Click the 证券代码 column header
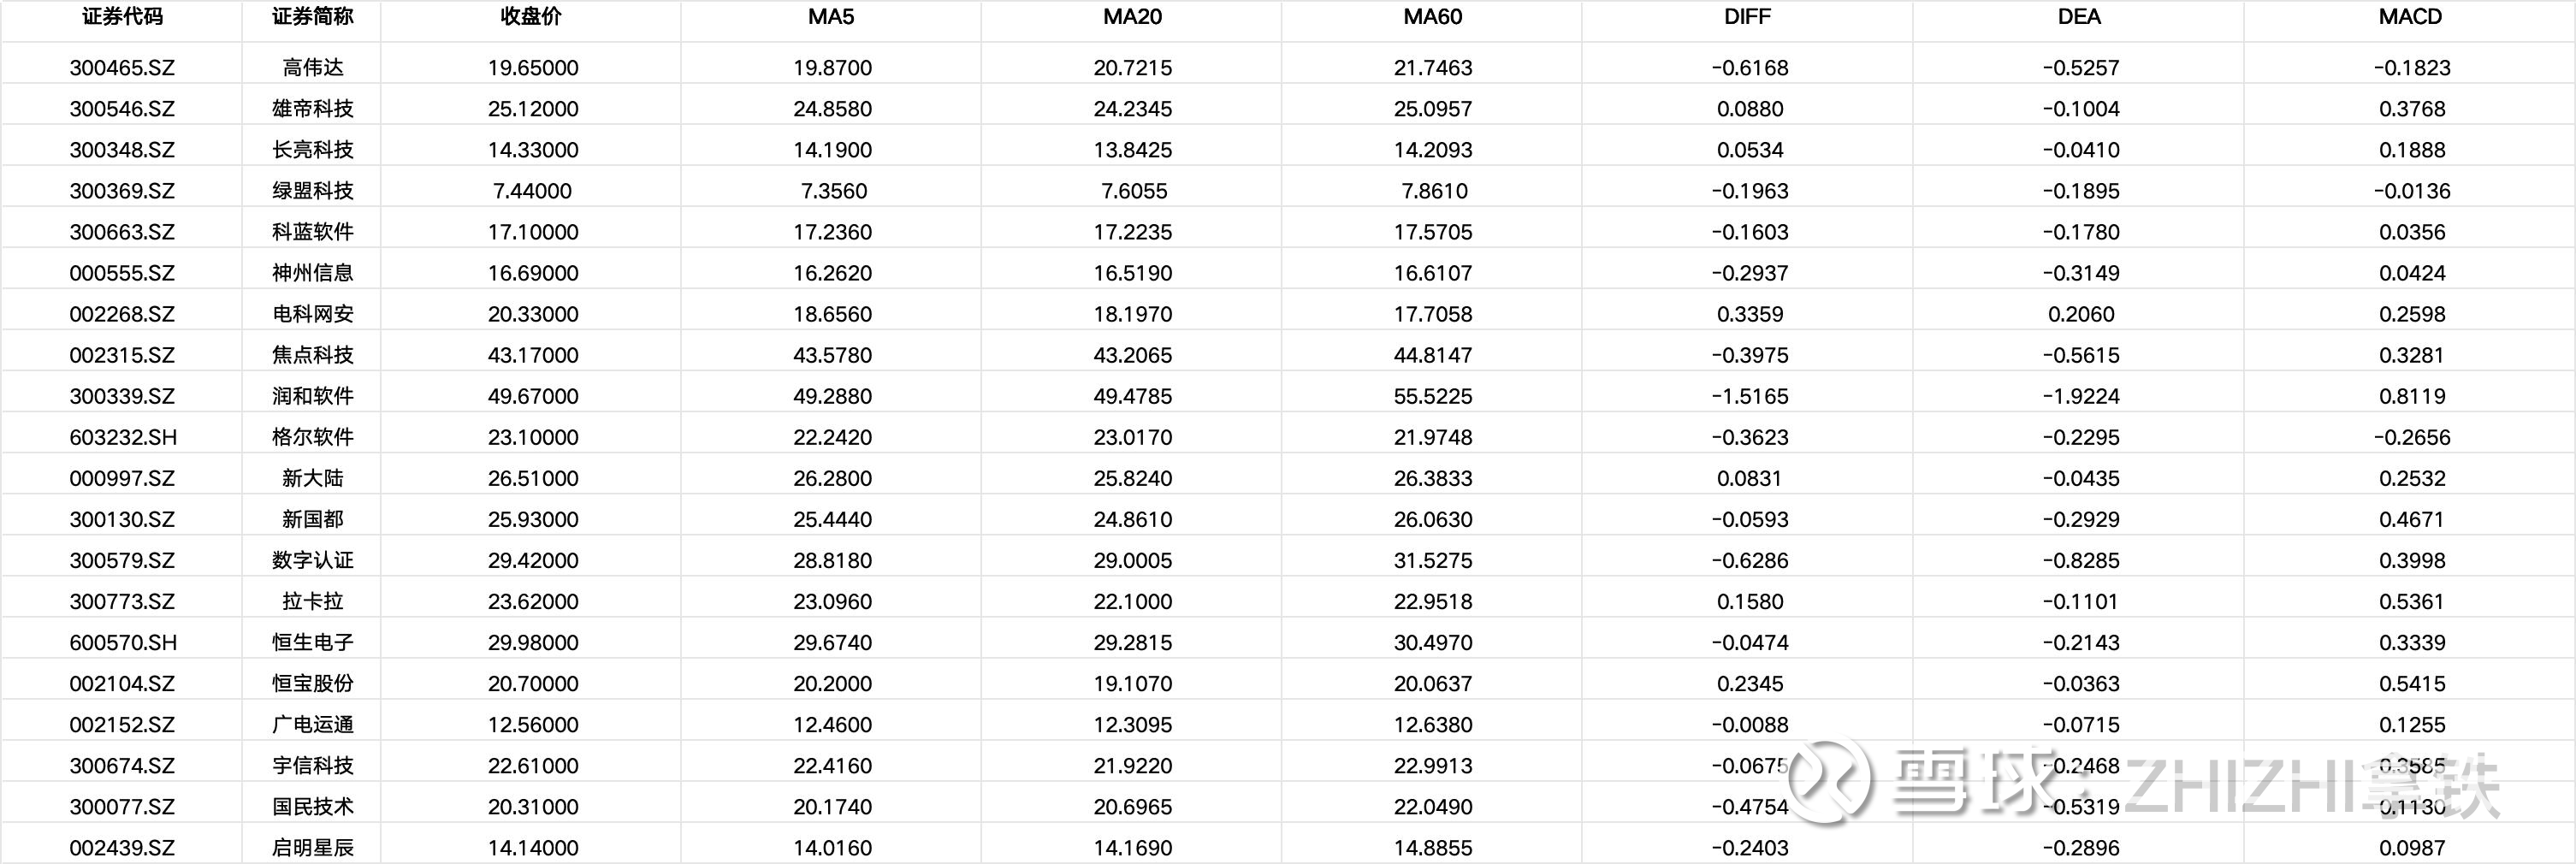 [x=122, y=17]
